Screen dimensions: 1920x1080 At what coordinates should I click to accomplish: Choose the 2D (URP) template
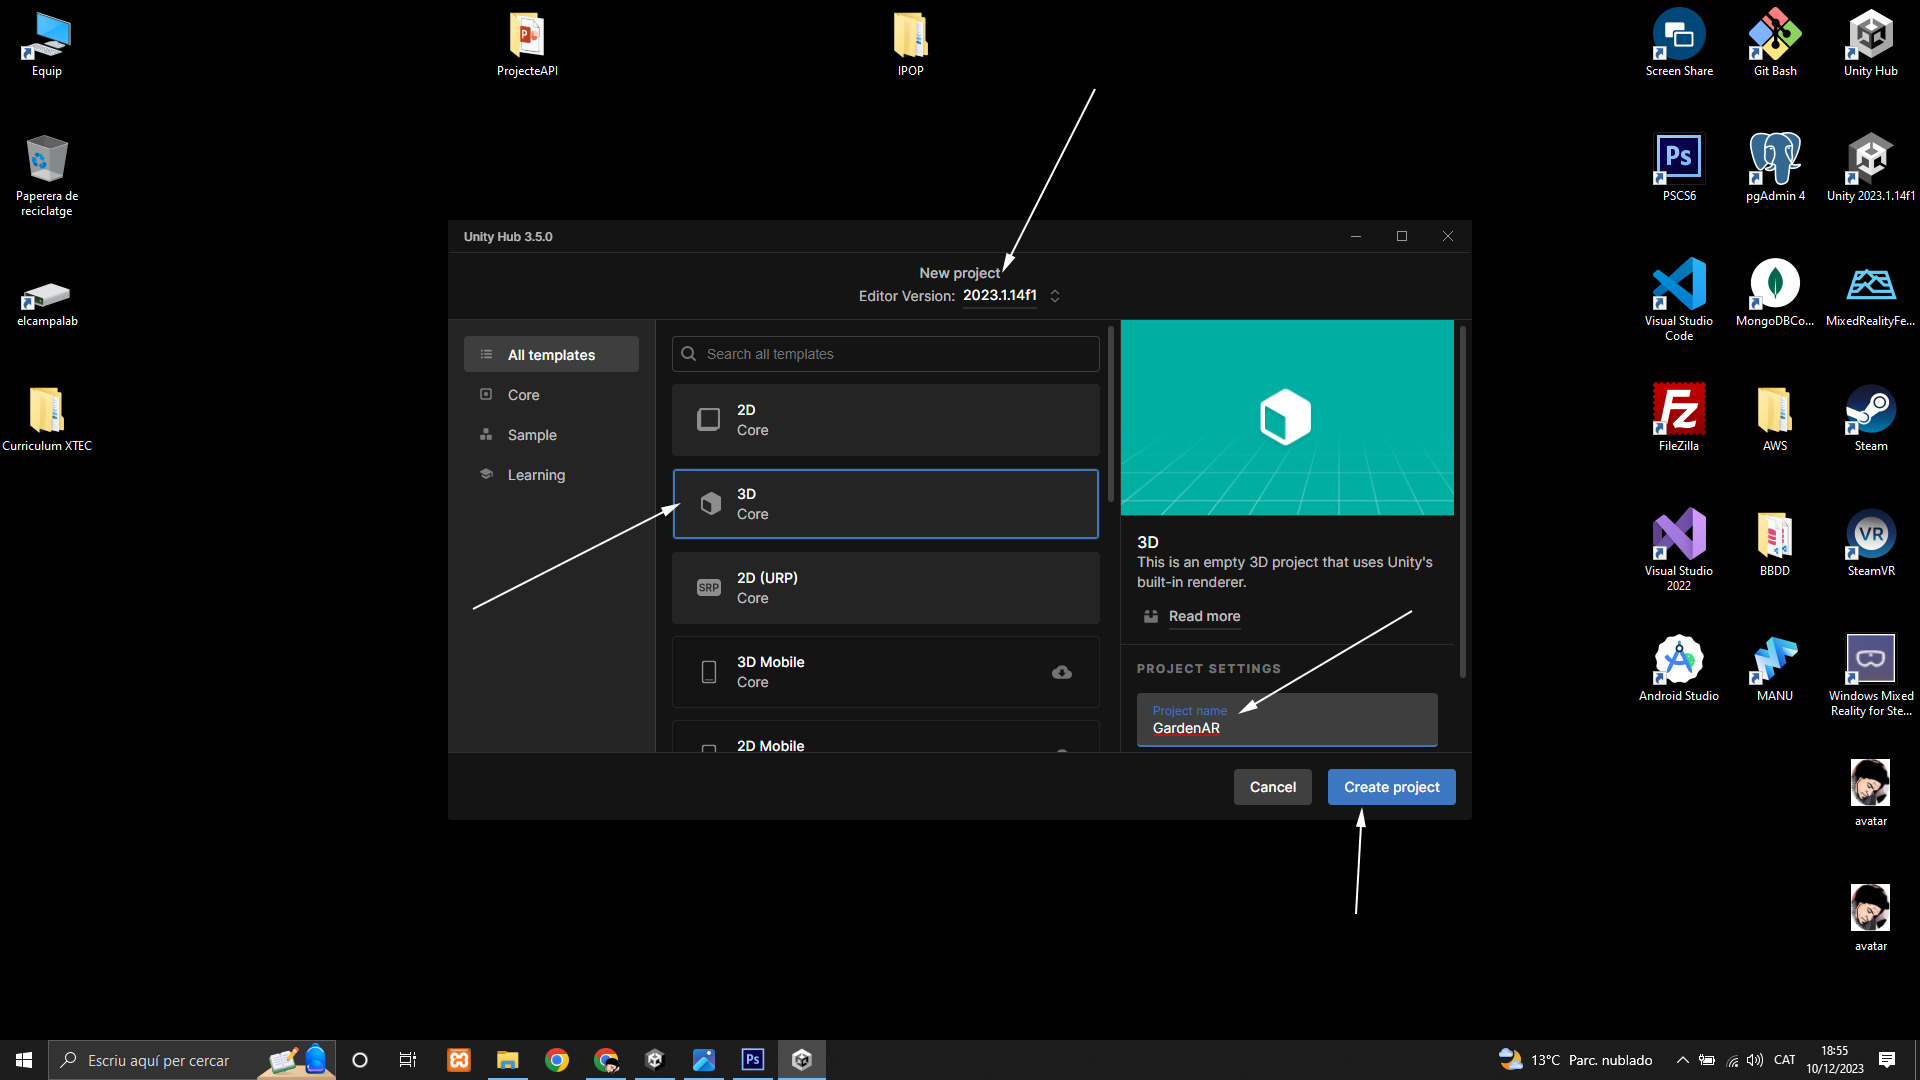tap(885, 588)
